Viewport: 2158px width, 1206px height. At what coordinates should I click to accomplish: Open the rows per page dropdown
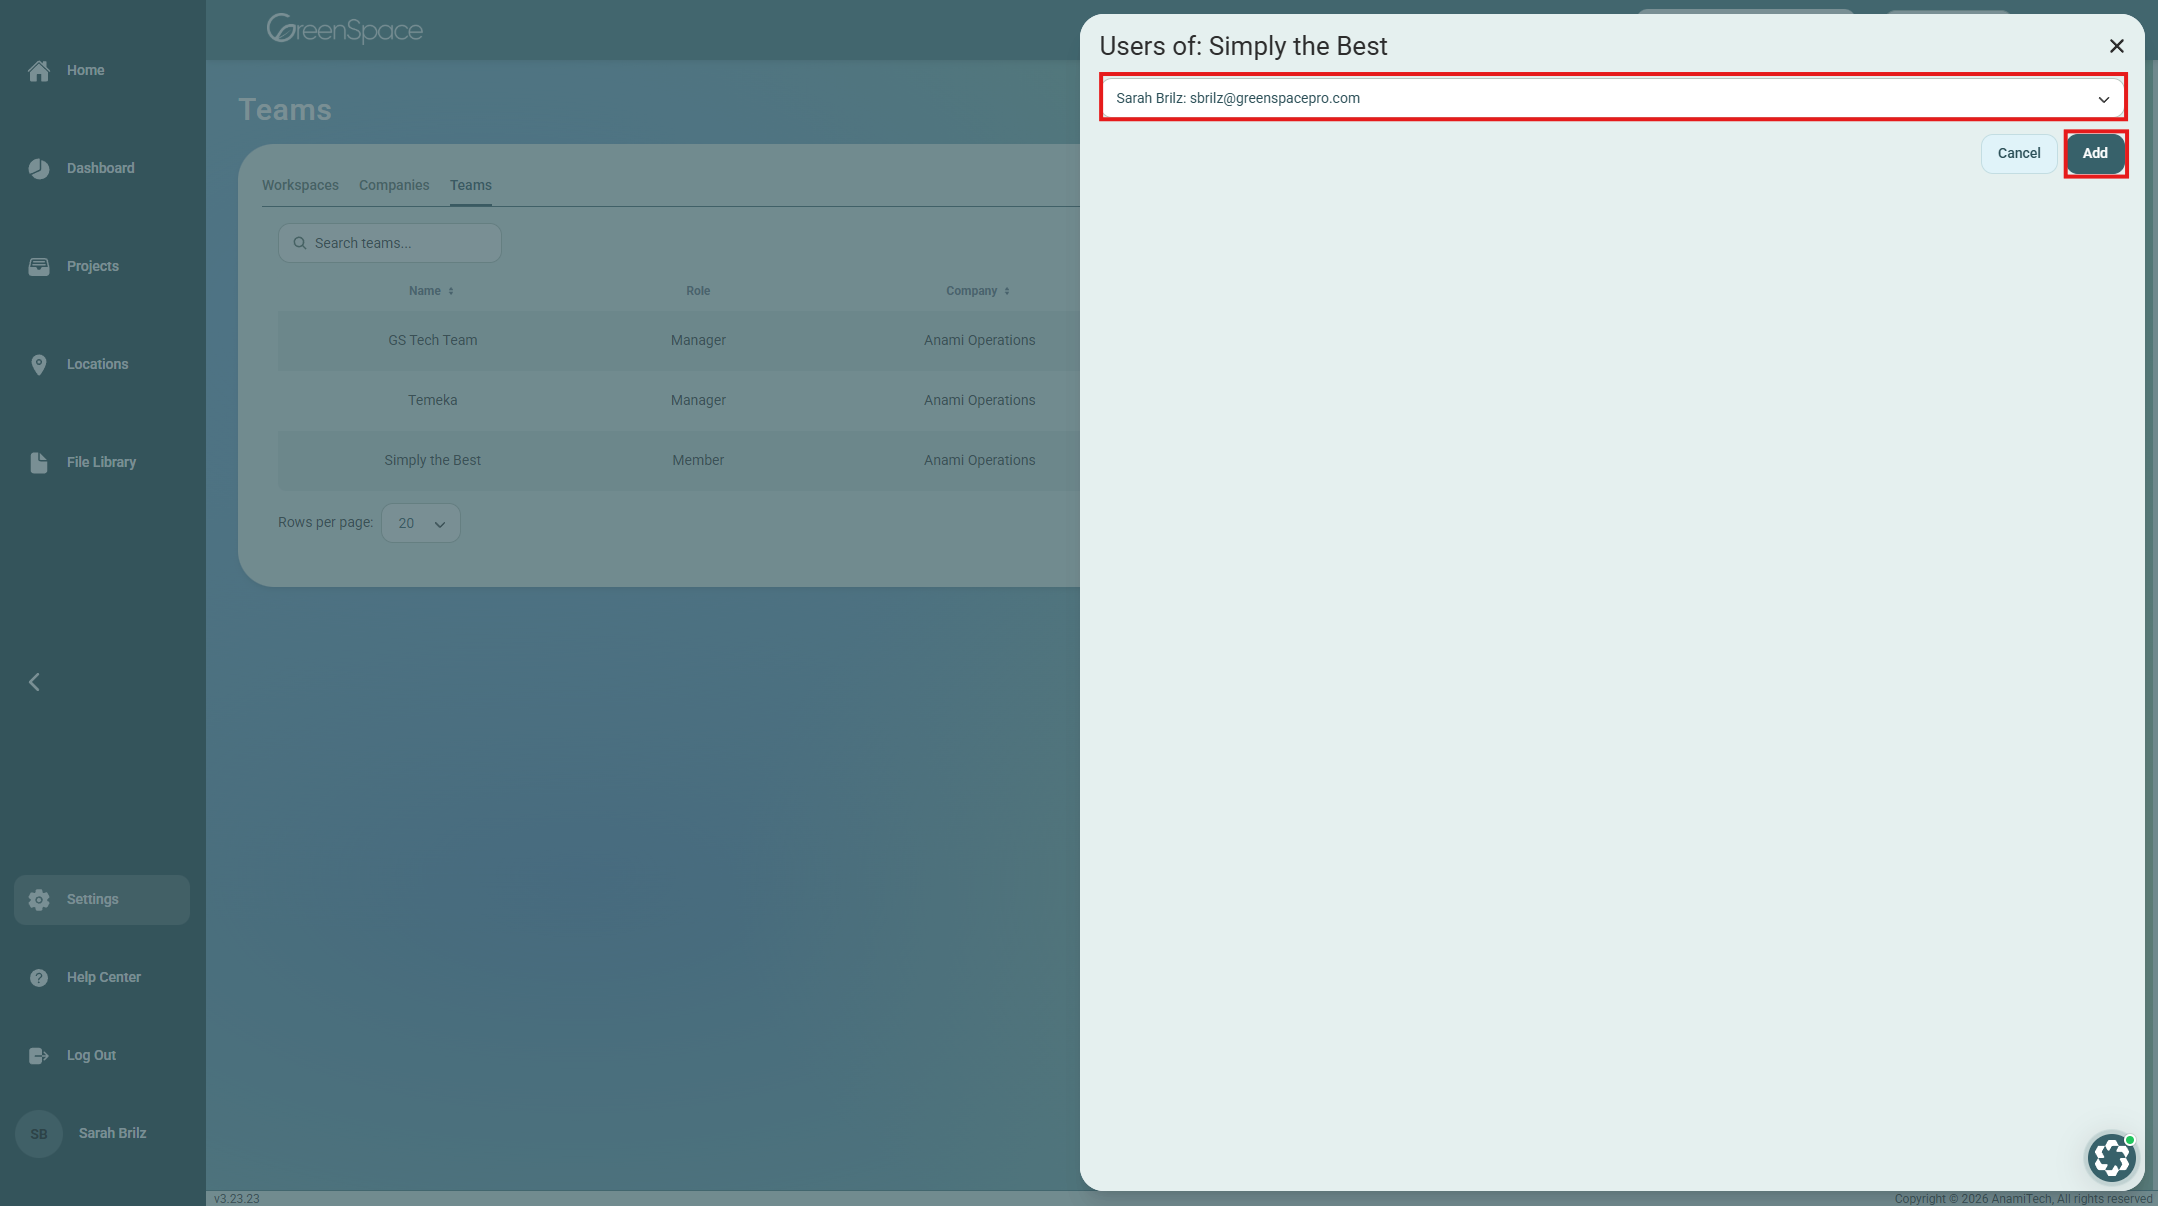pyautogui.click(x=420, y=523)
